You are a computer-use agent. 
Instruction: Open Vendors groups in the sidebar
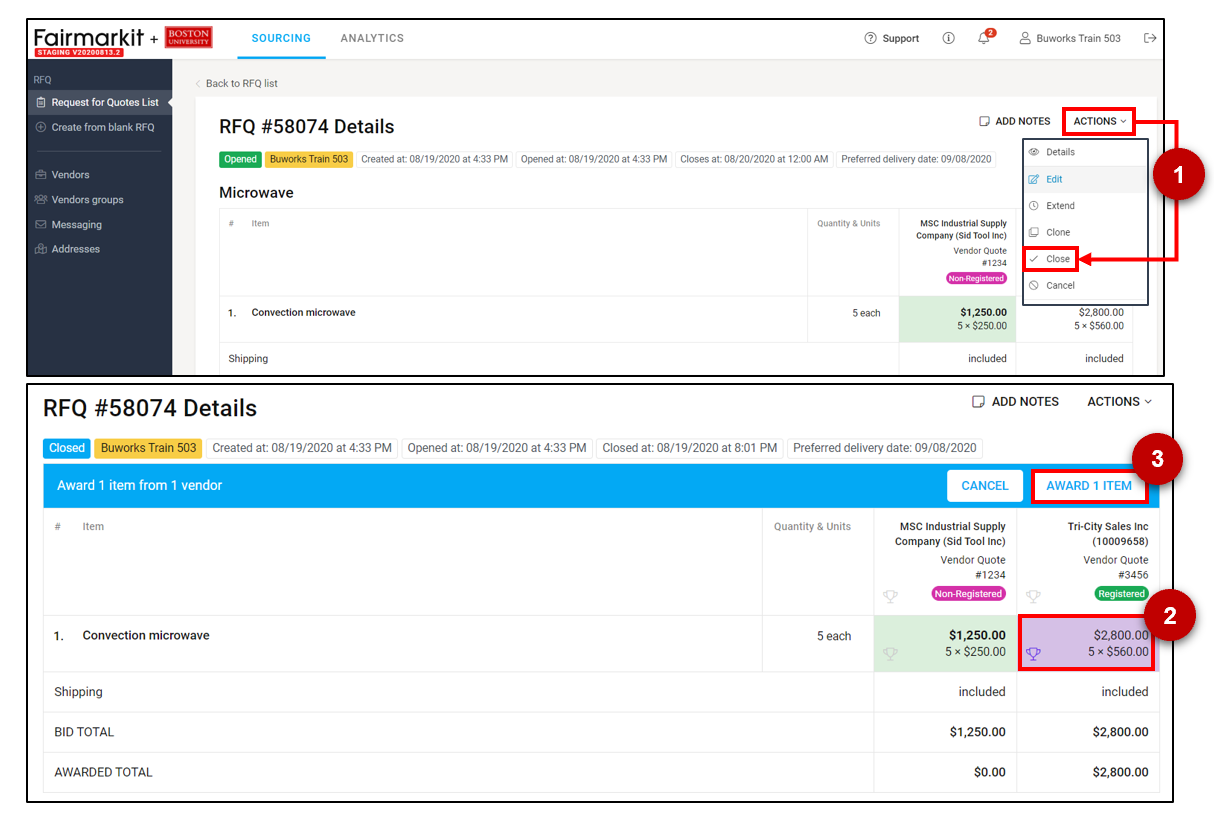(x=87, y=200)
